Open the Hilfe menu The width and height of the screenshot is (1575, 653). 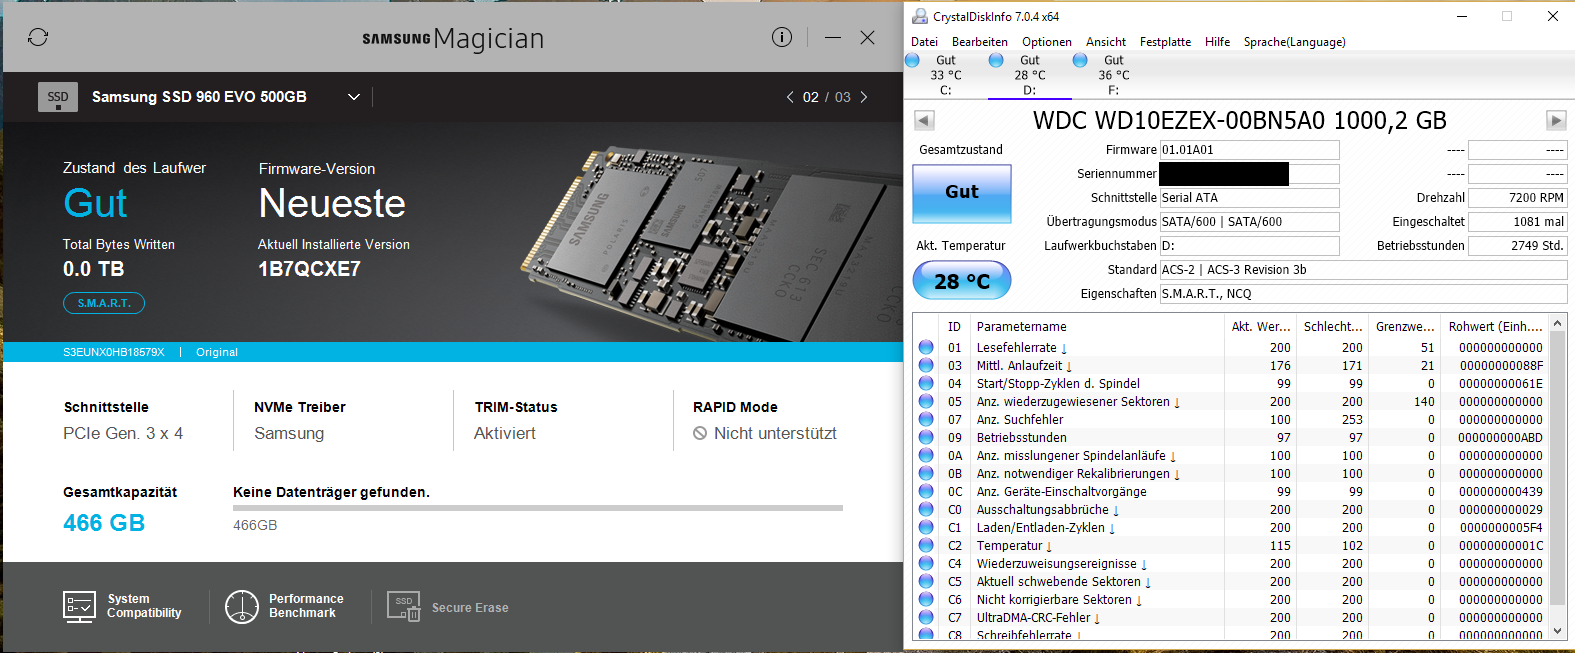point(1218,42)
